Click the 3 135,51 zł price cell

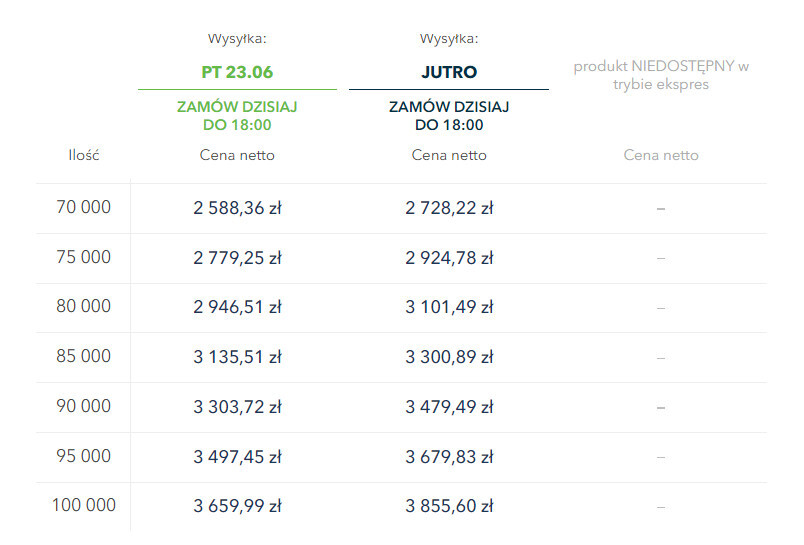point(237,357)
